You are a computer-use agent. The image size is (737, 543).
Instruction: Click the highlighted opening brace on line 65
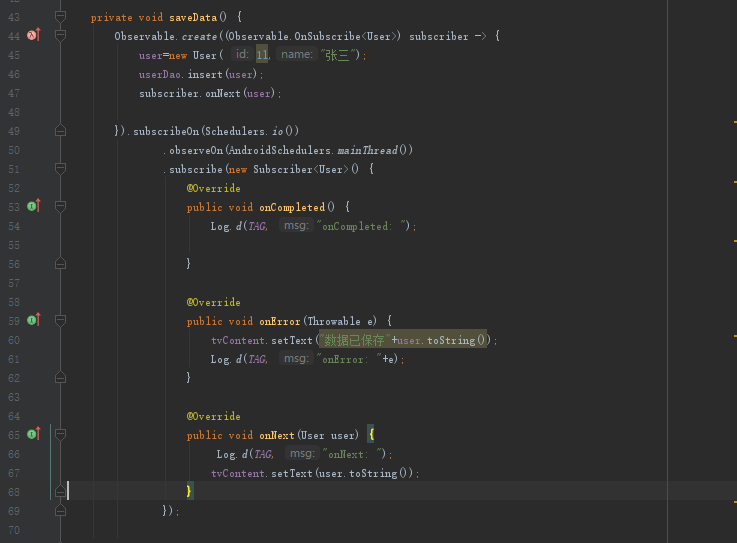tap(371, 434)
